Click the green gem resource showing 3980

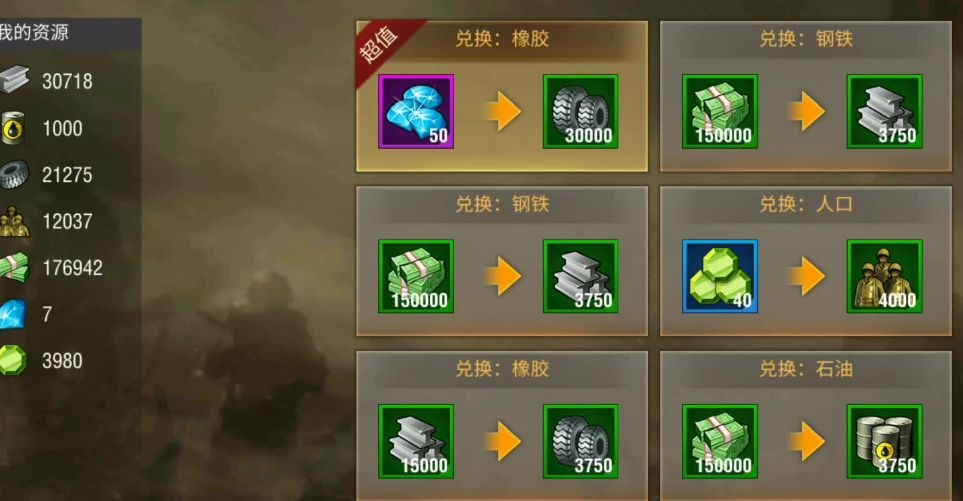(x=12, y=360)
